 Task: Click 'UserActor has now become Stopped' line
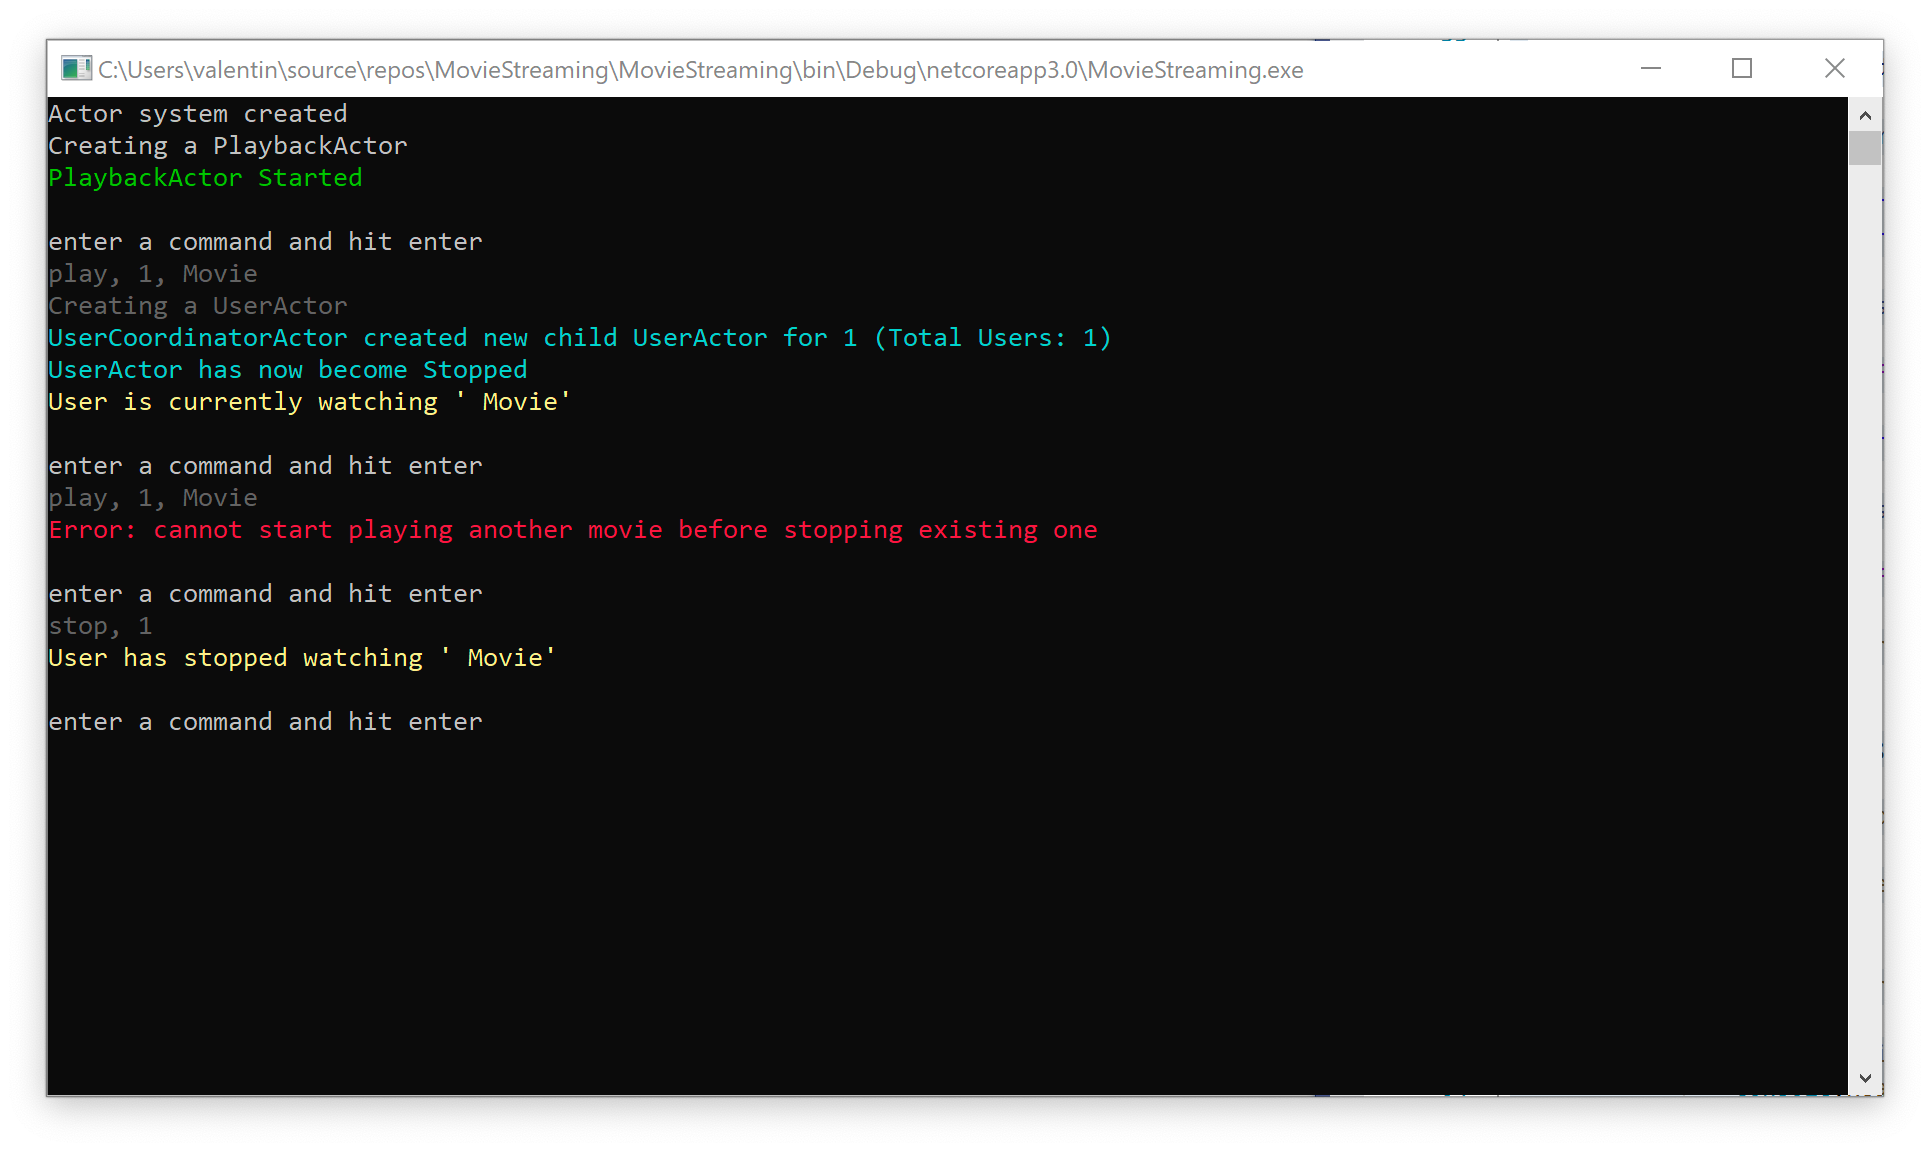(x=287, y=370)
